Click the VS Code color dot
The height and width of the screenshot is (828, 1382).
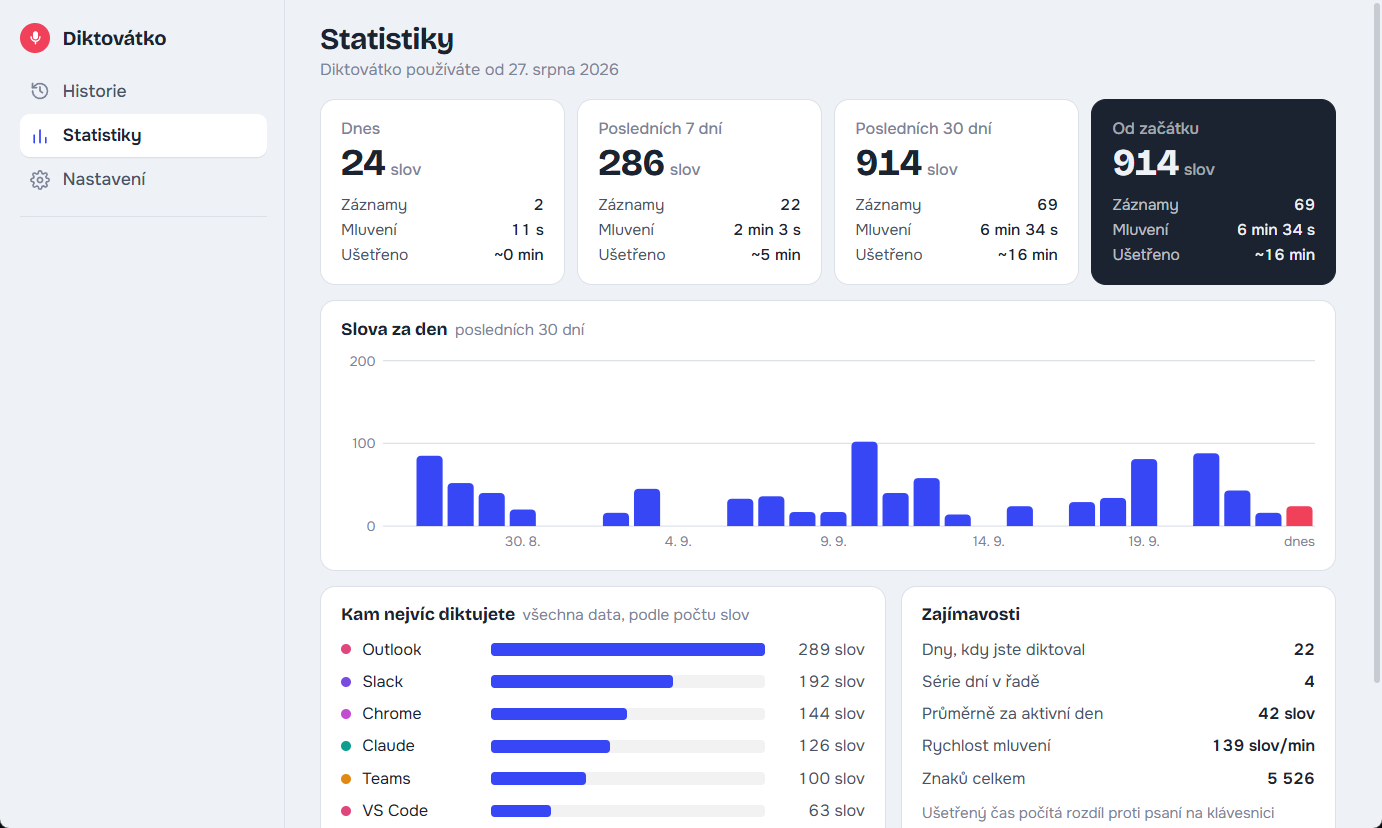point(346,810)
